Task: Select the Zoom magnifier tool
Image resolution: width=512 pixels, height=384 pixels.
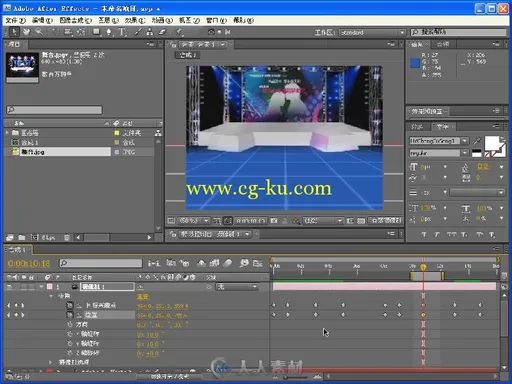Action: click(x=39, y=32)
